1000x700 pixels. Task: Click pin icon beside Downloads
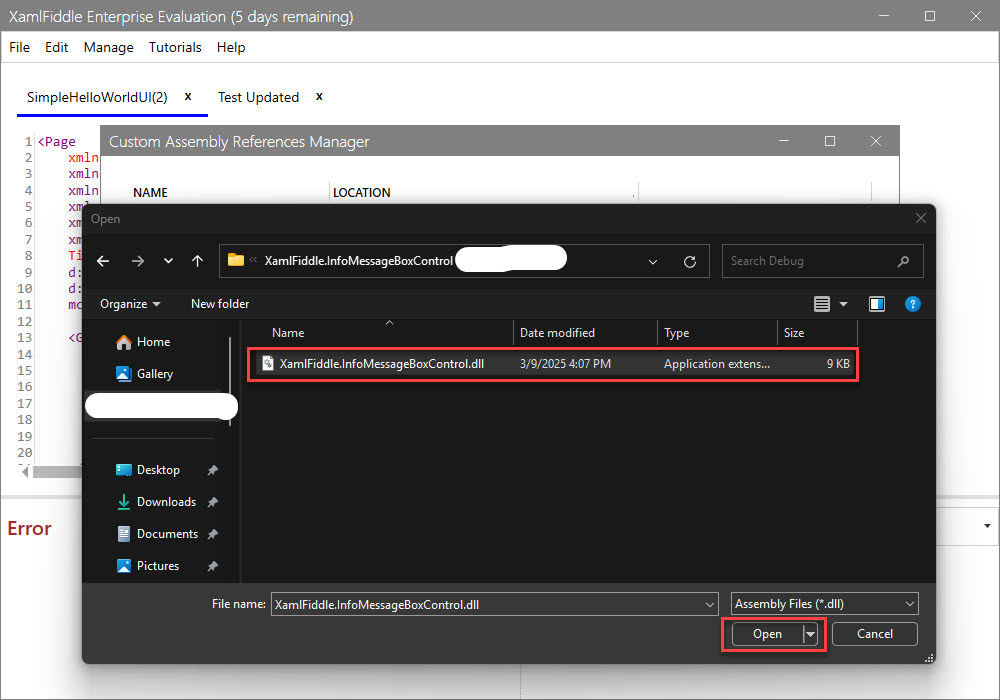[212, 502]
